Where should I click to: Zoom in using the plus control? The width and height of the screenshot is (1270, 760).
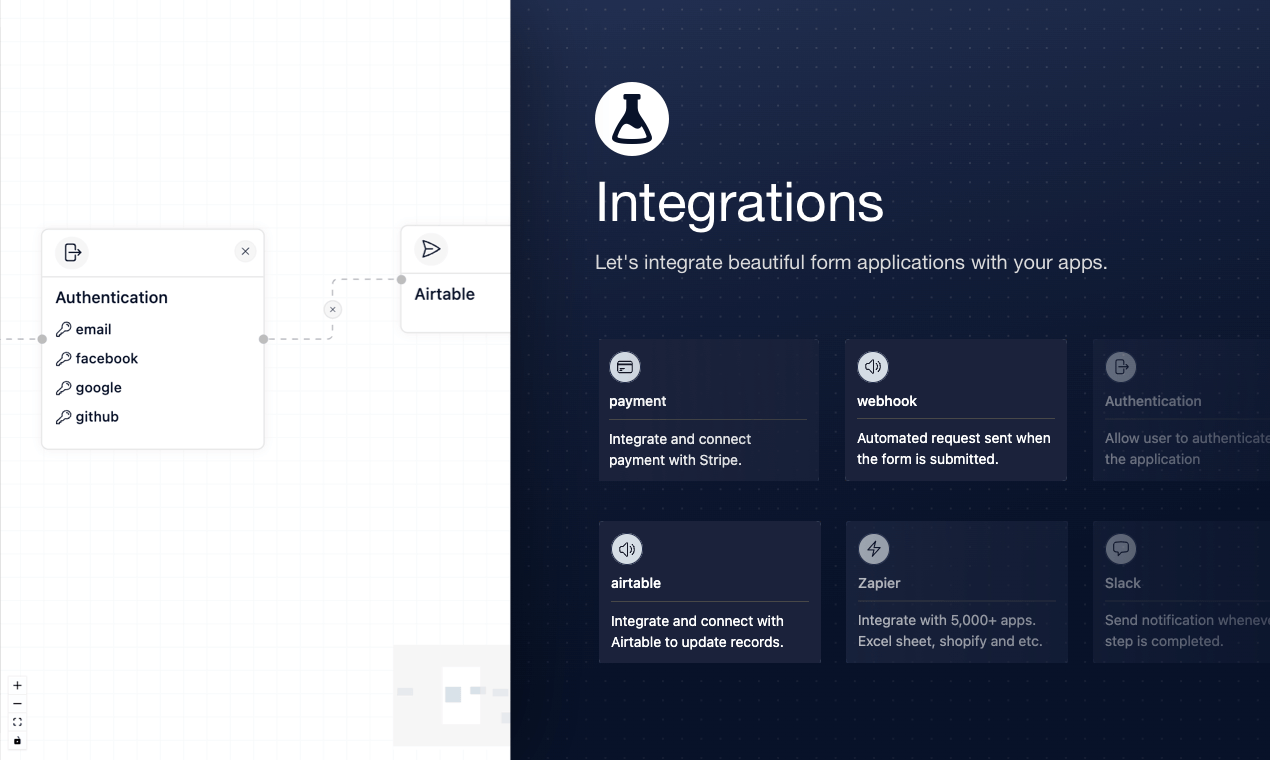pyautogui.click(x=17, y=685)
